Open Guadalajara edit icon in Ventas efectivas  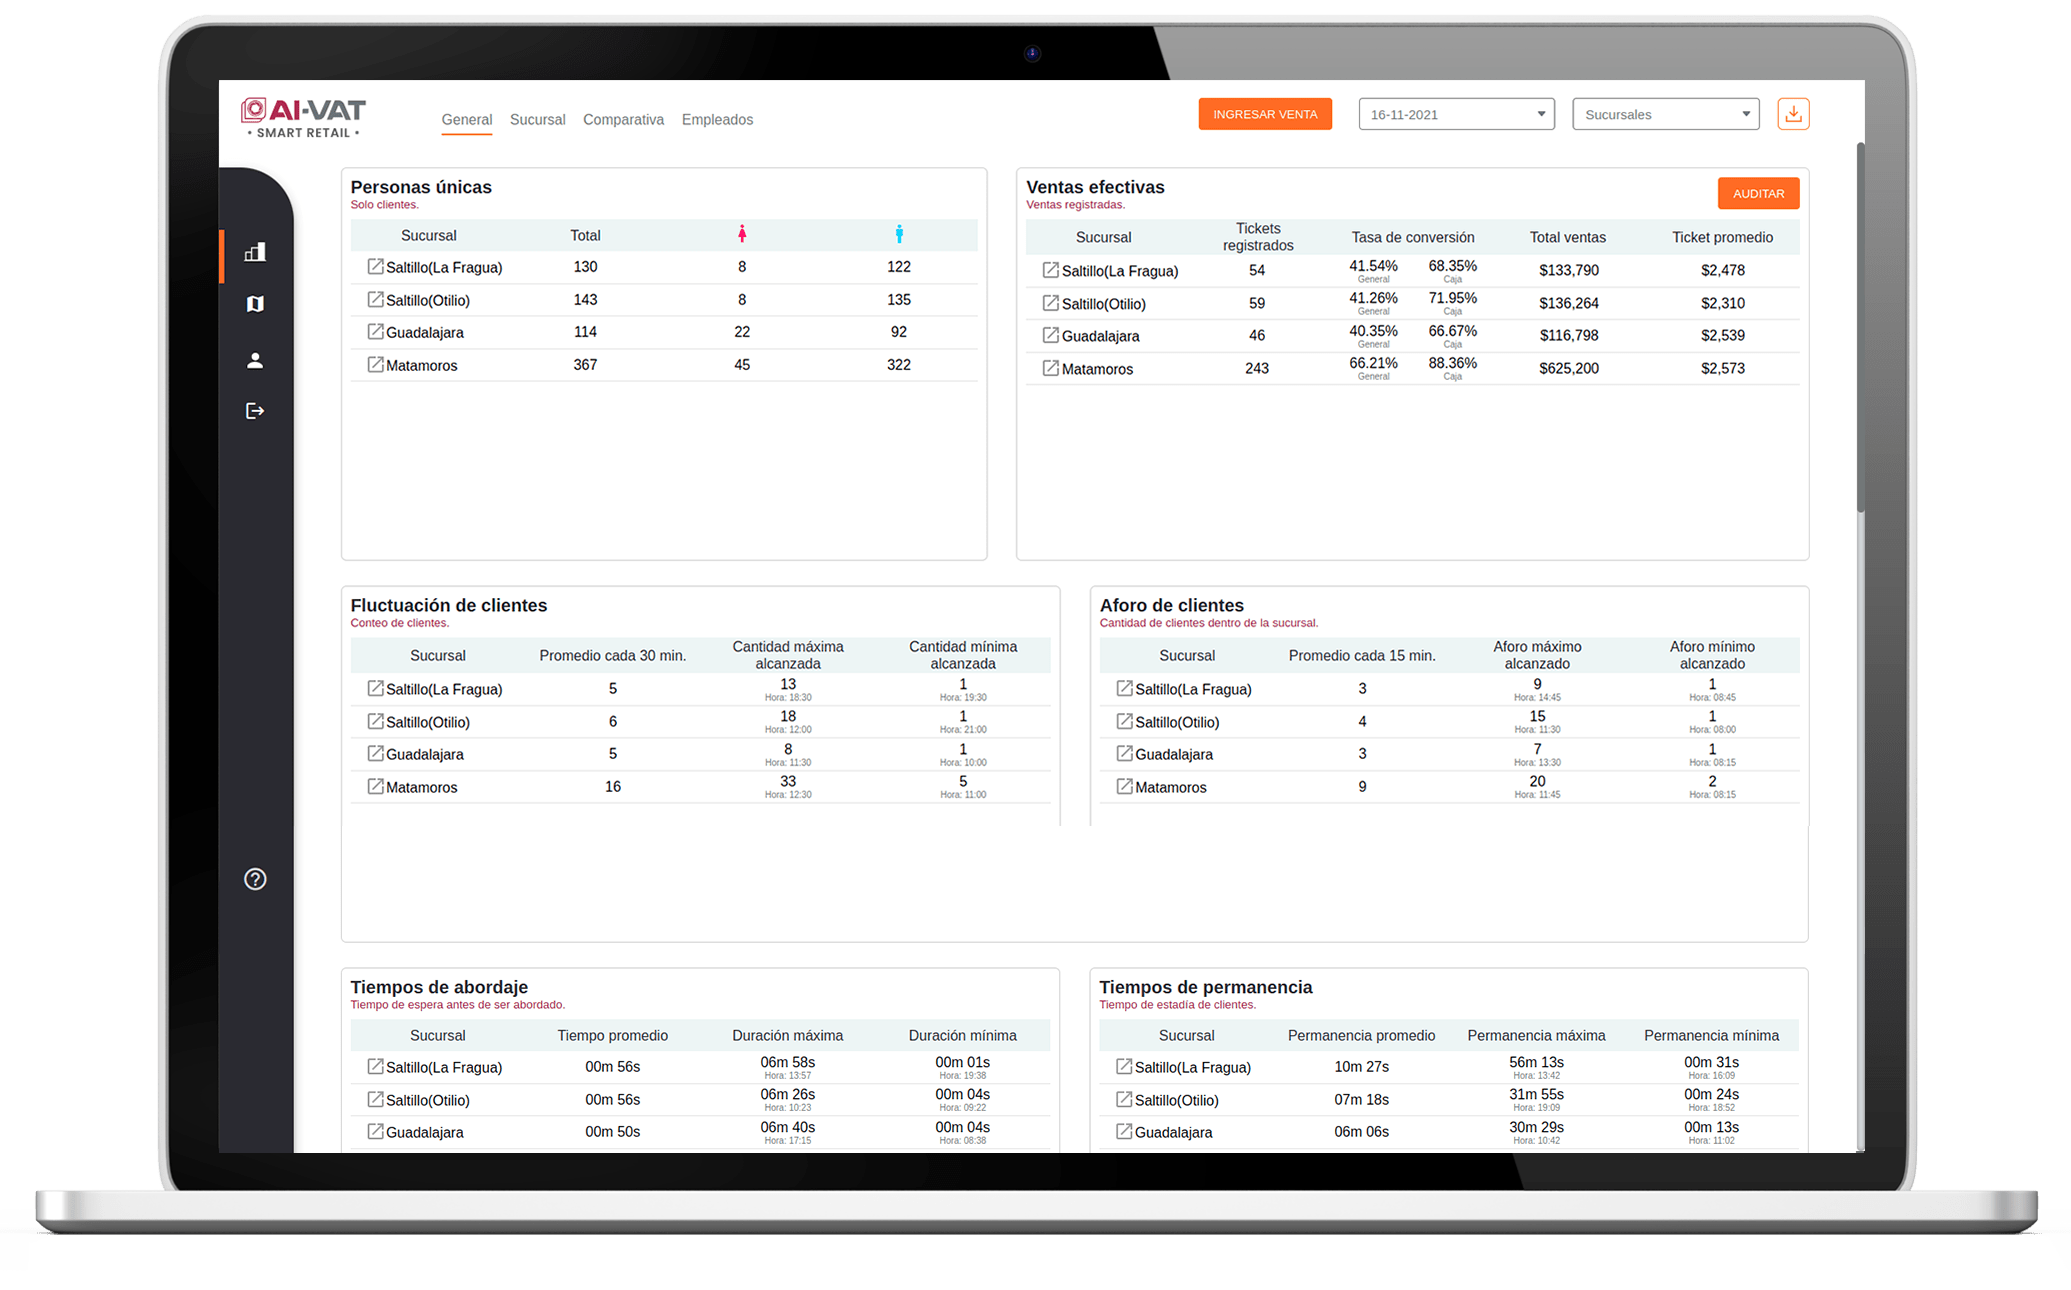(x=1051, y=335)
